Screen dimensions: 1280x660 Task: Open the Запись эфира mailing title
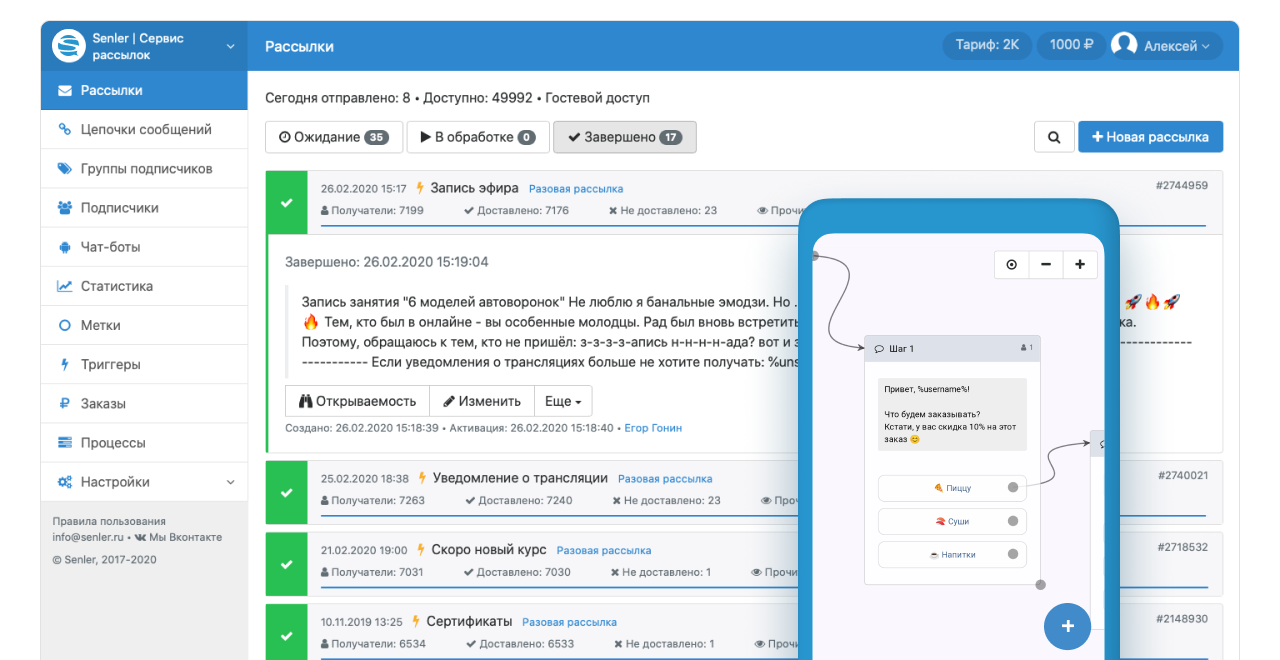pyautogui.click(x=474, y=188)
